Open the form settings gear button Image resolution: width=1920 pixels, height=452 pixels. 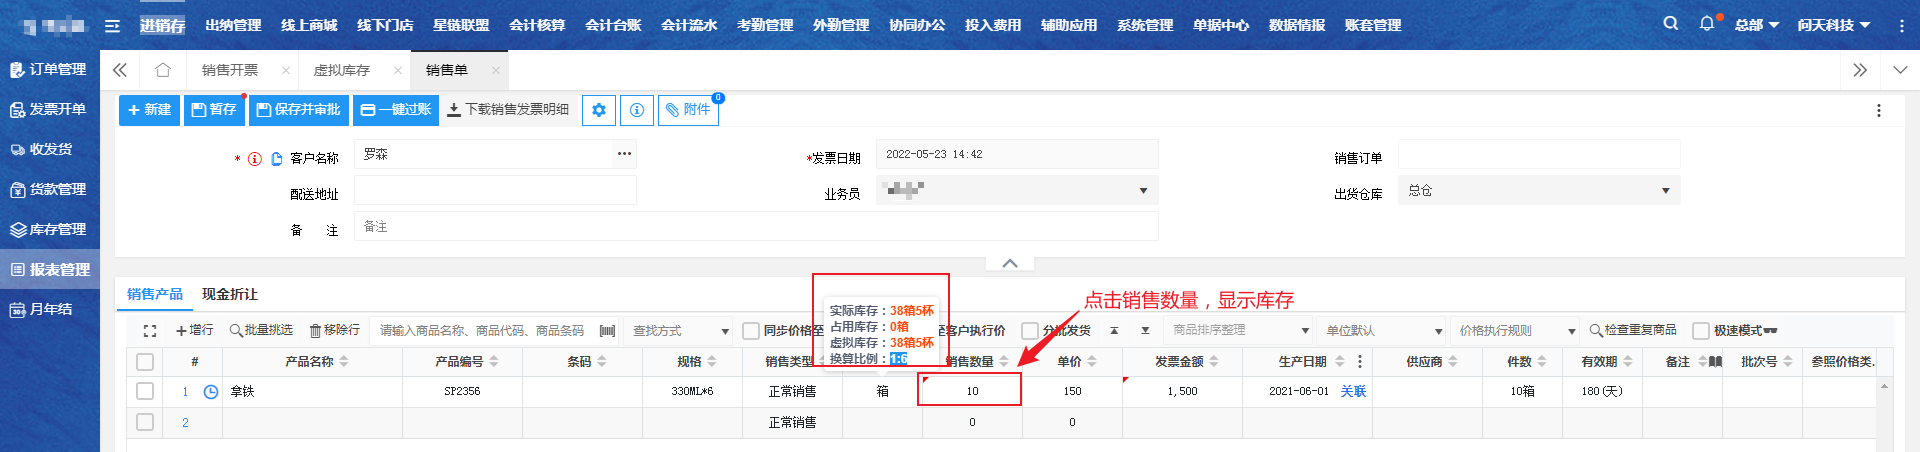click(x=598, y=110)
